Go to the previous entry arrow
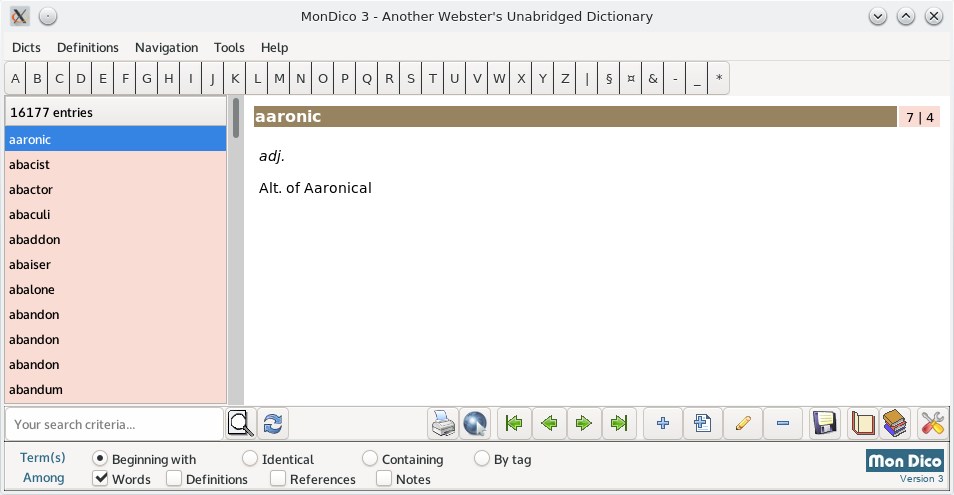The height and width of the screenshot is (495, 954). tap(549, 423)
